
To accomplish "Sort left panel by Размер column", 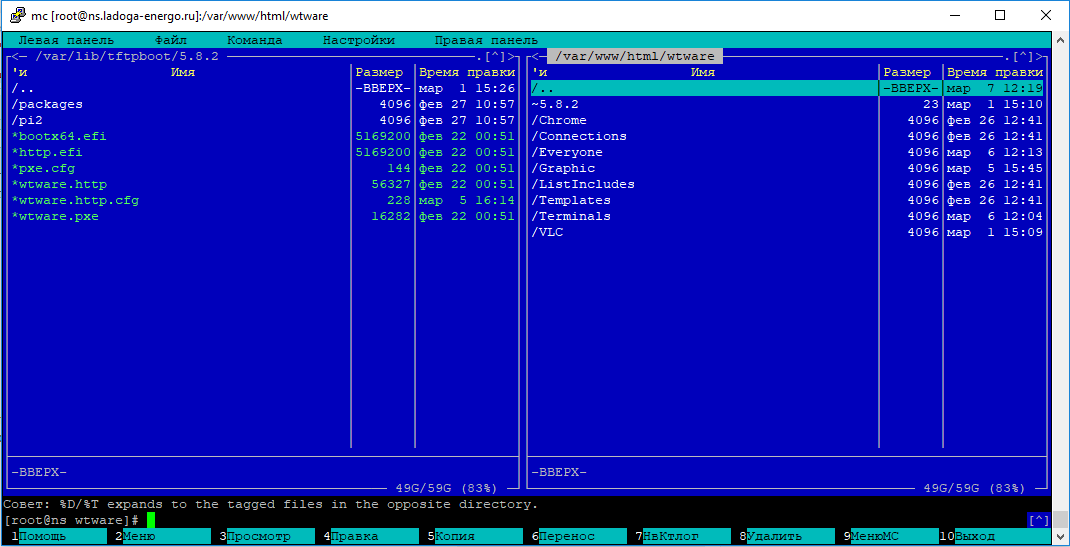I will [x=379, y=72].
